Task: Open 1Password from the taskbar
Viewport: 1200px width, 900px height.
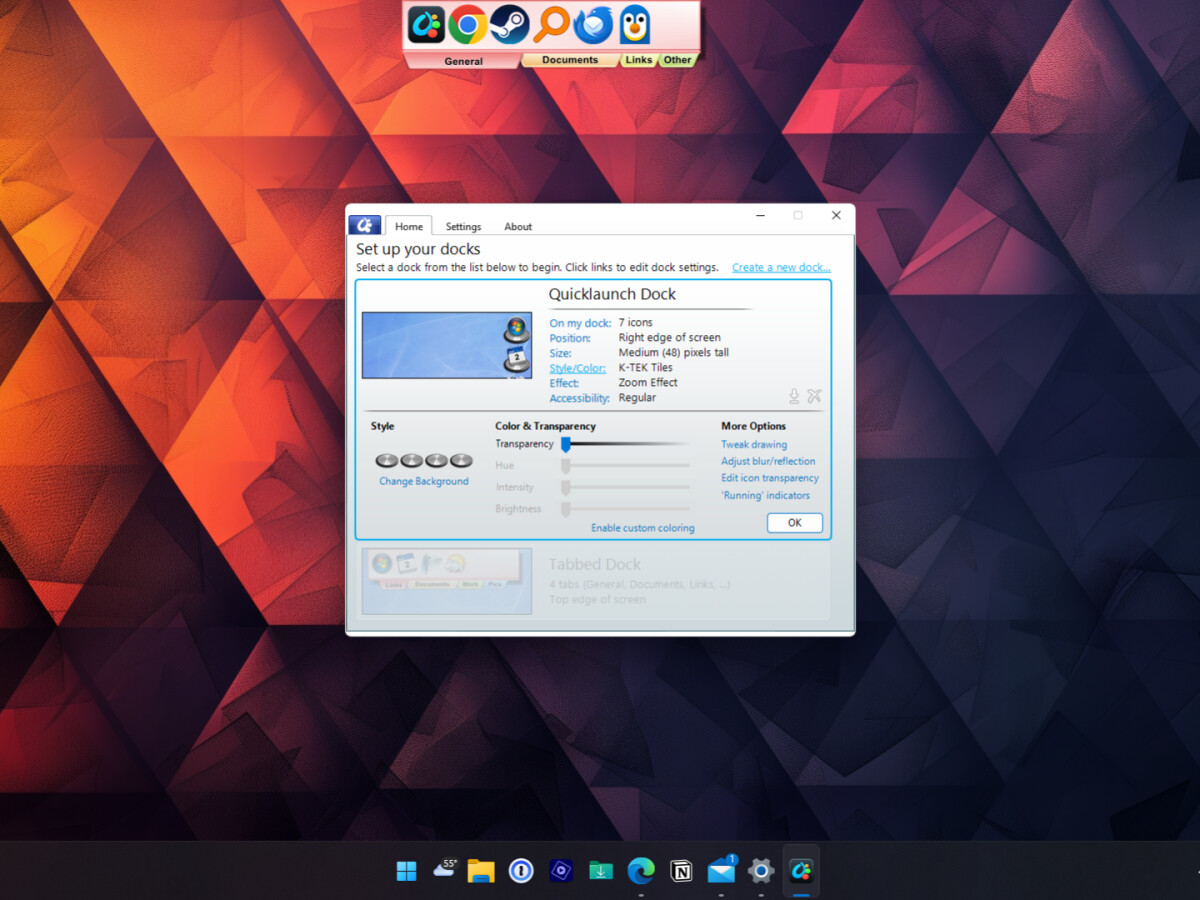Action: tap(521, 871)
